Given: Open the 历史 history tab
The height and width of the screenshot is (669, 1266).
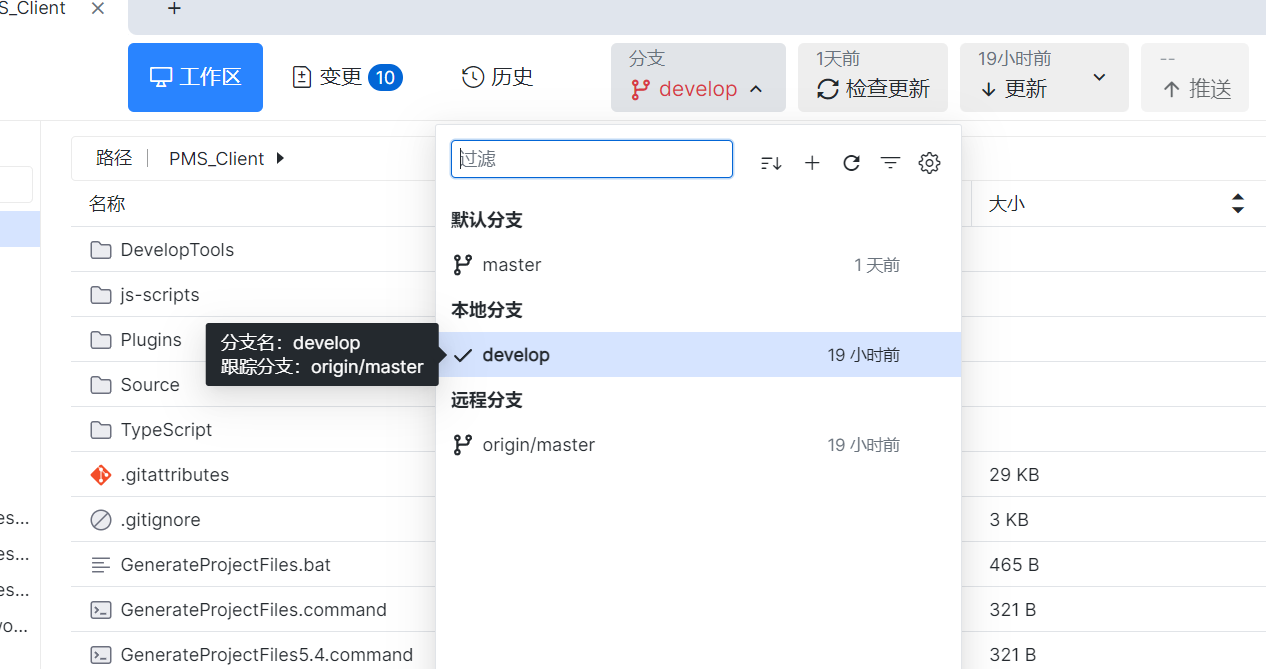Looking at the screenshot, I should (497, 77).
